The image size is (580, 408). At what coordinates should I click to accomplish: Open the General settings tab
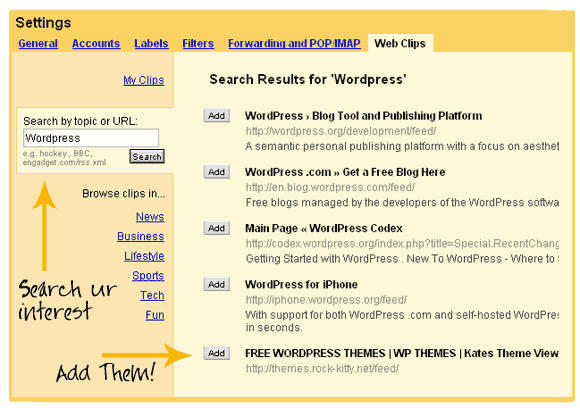(38, 44)
